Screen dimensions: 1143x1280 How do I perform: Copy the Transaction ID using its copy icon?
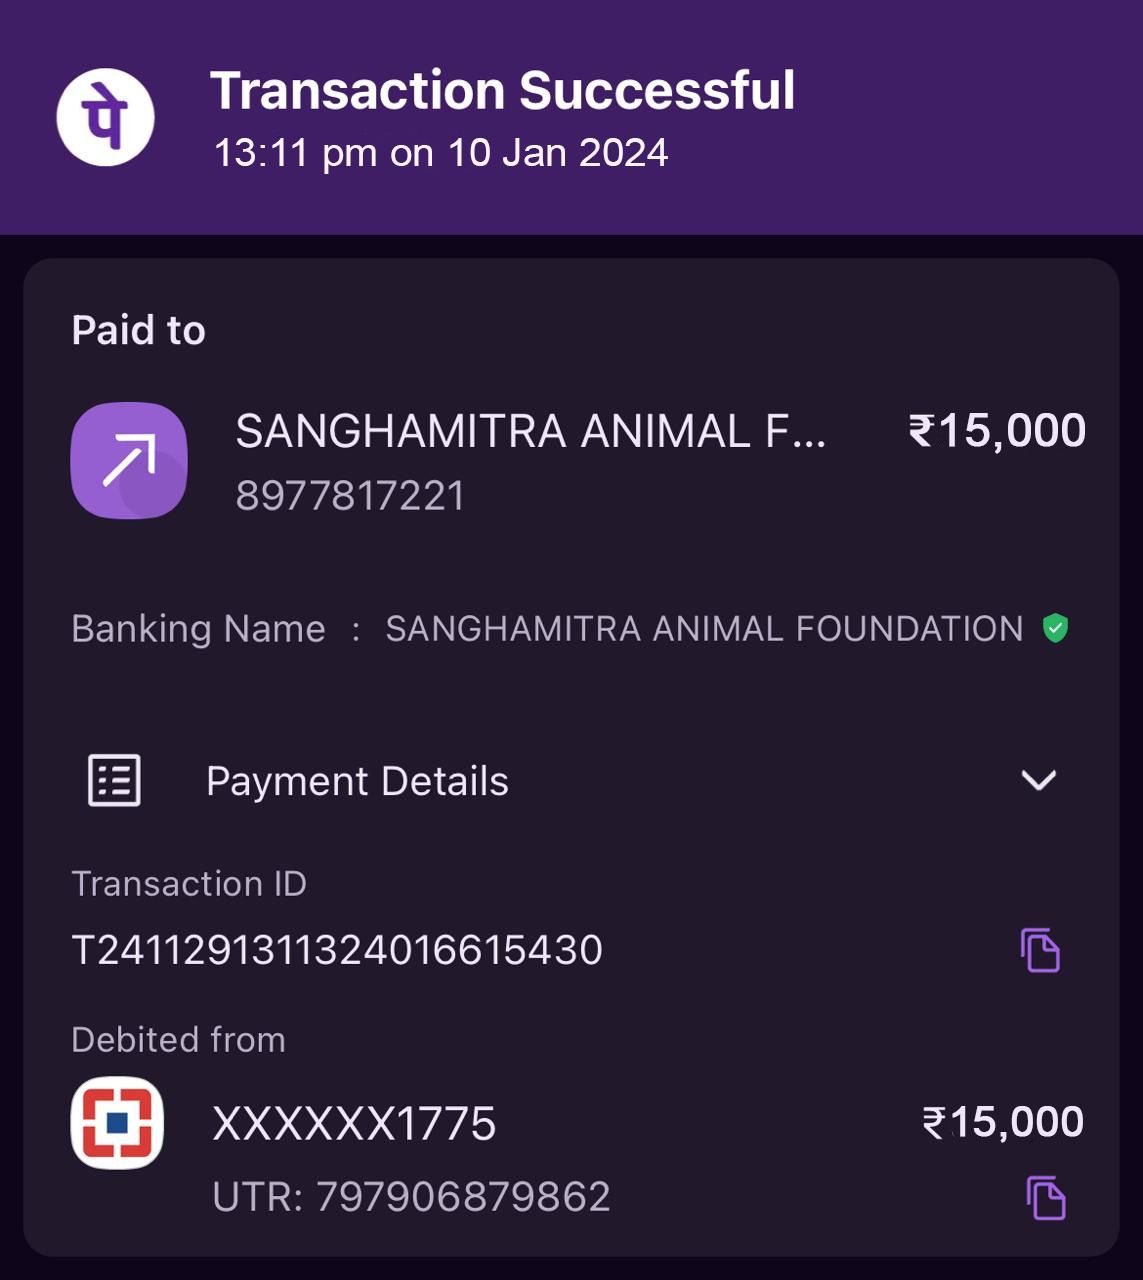(1040, 950)
